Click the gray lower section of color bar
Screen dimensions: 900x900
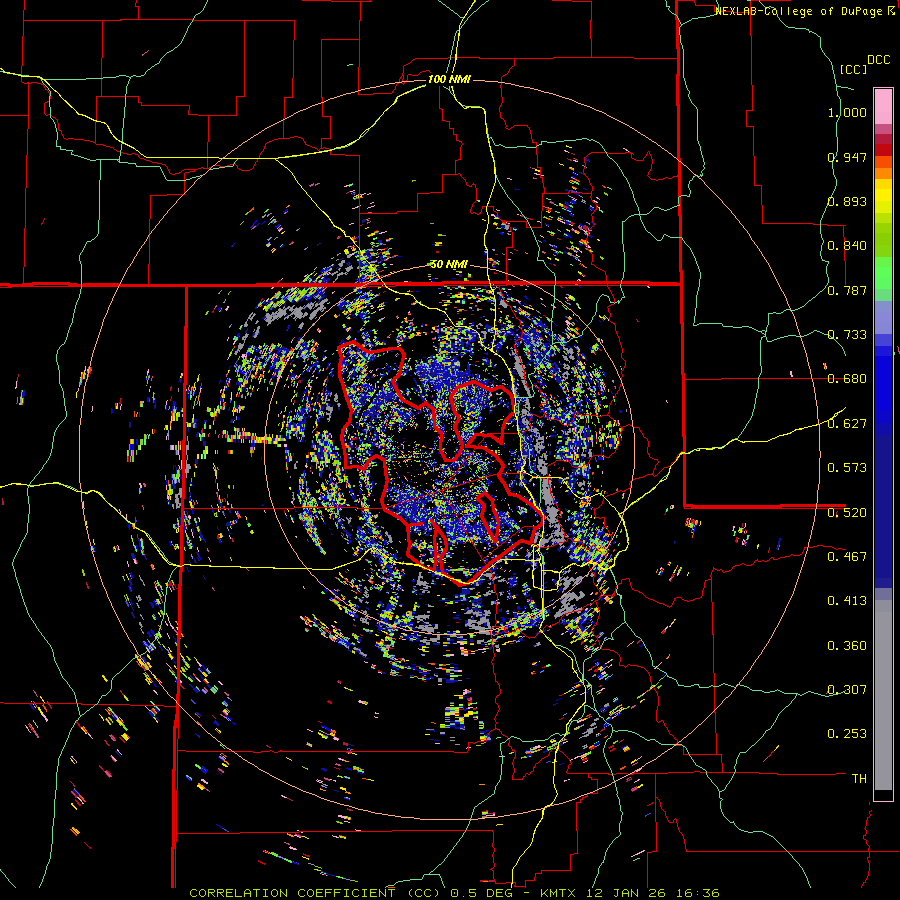[x=883, y=695]
